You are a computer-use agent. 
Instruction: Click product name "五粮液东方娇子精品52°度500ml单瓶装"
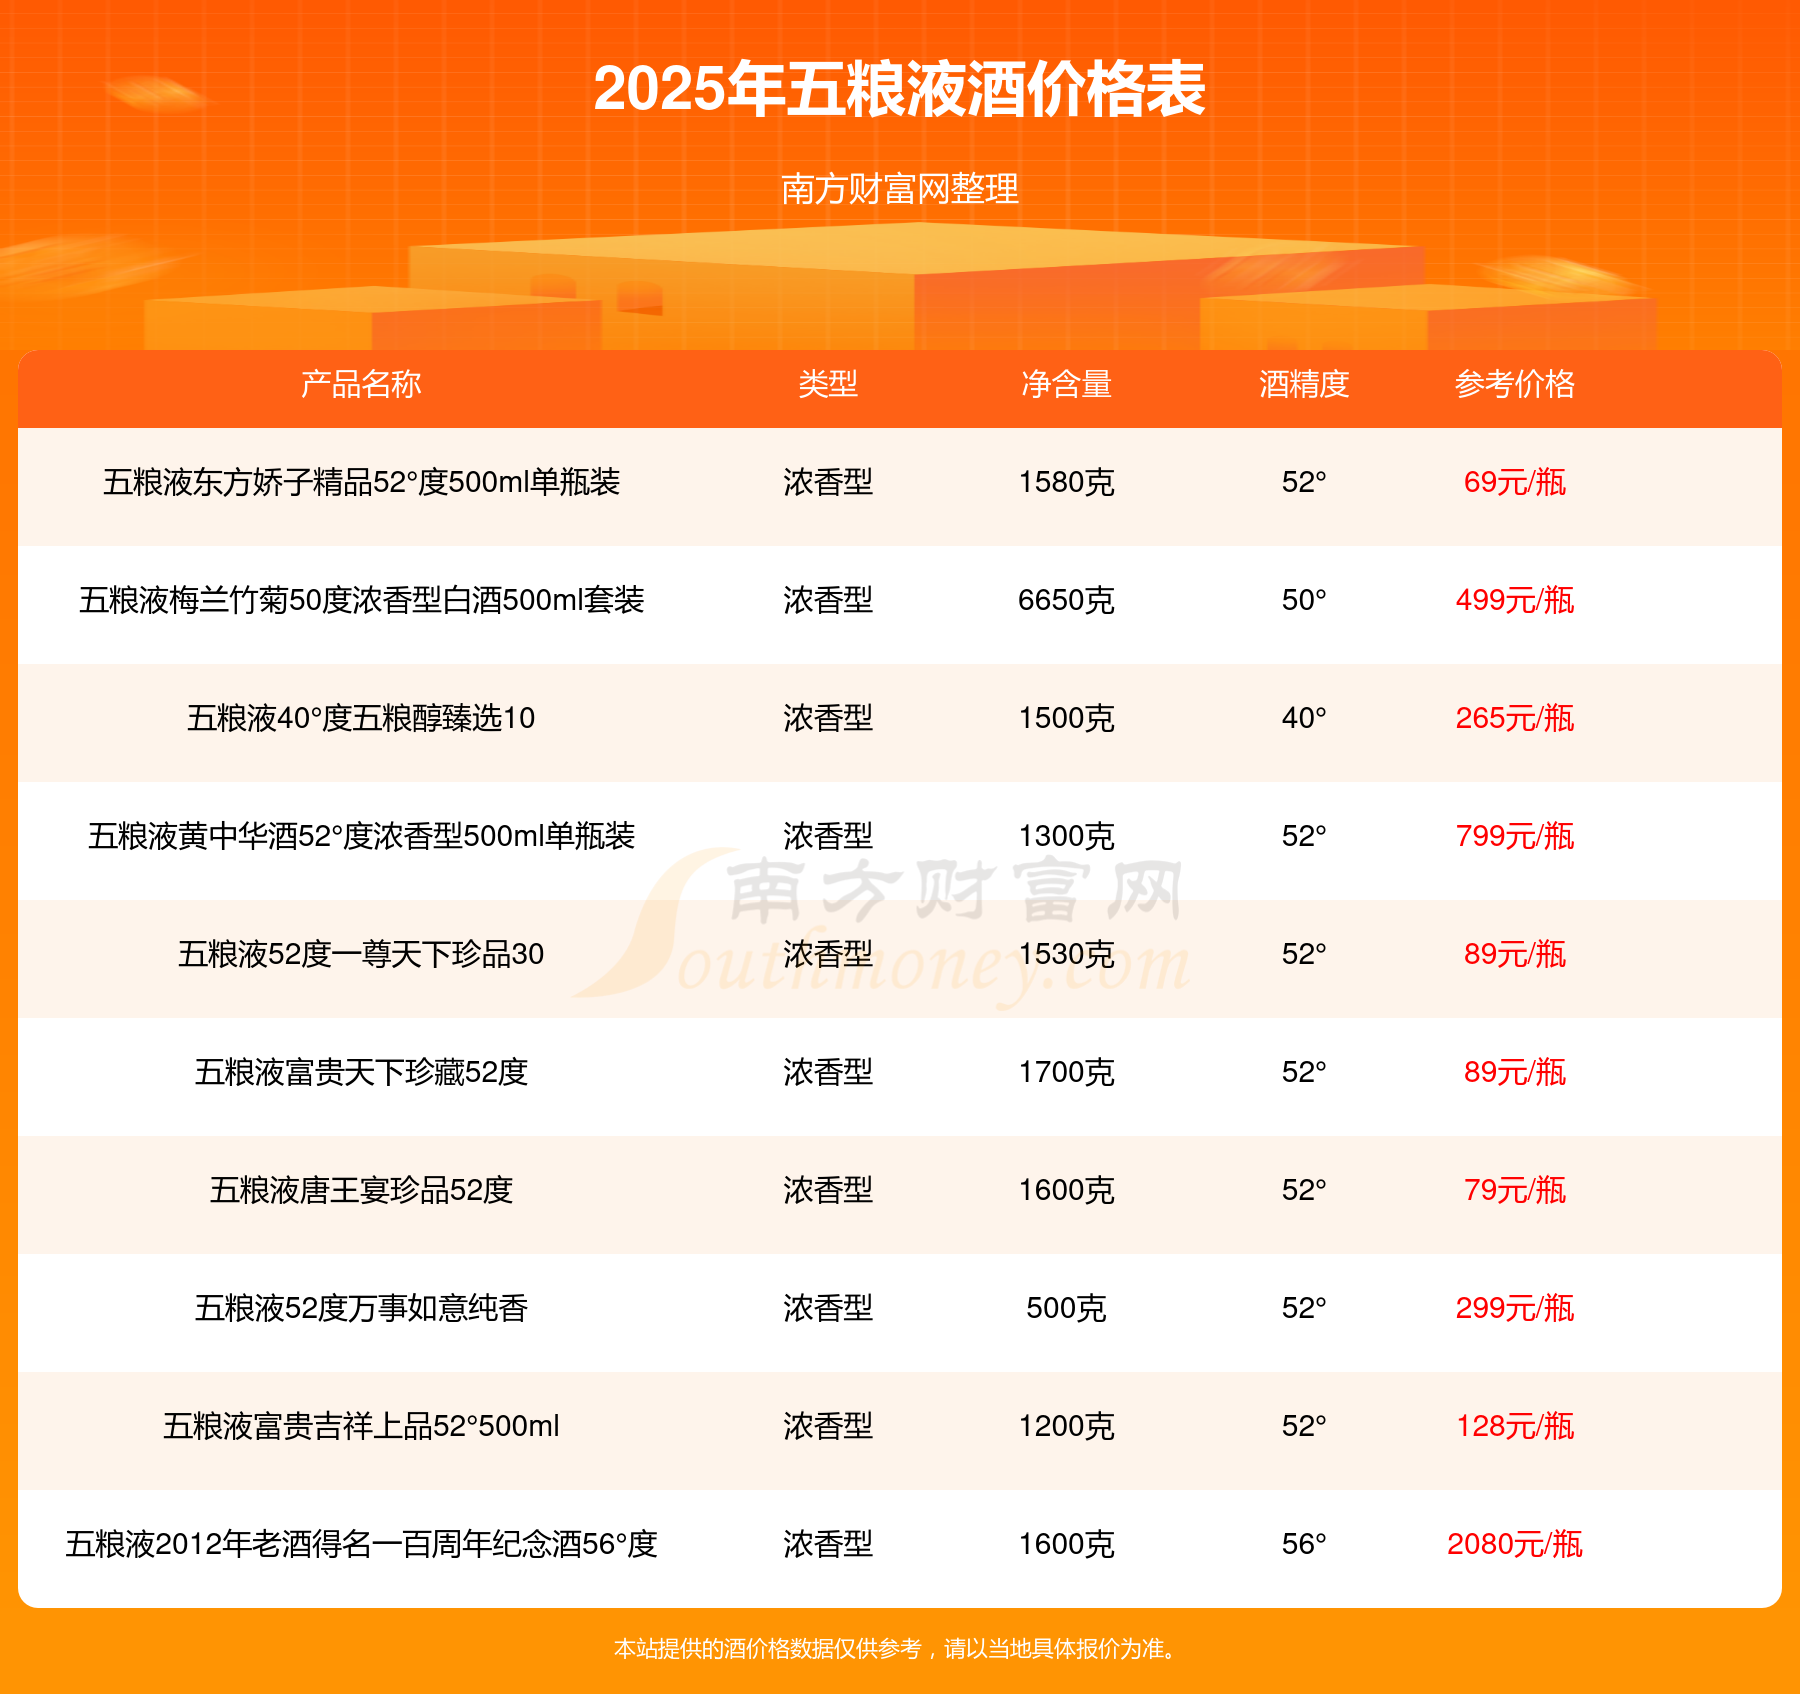361,483
